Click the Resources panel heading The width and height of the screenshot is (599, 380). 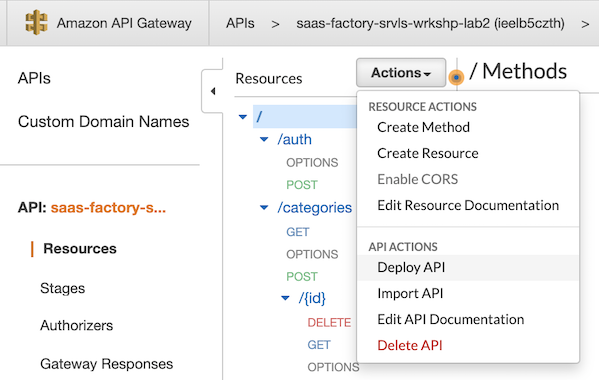(x=269, y=79)
